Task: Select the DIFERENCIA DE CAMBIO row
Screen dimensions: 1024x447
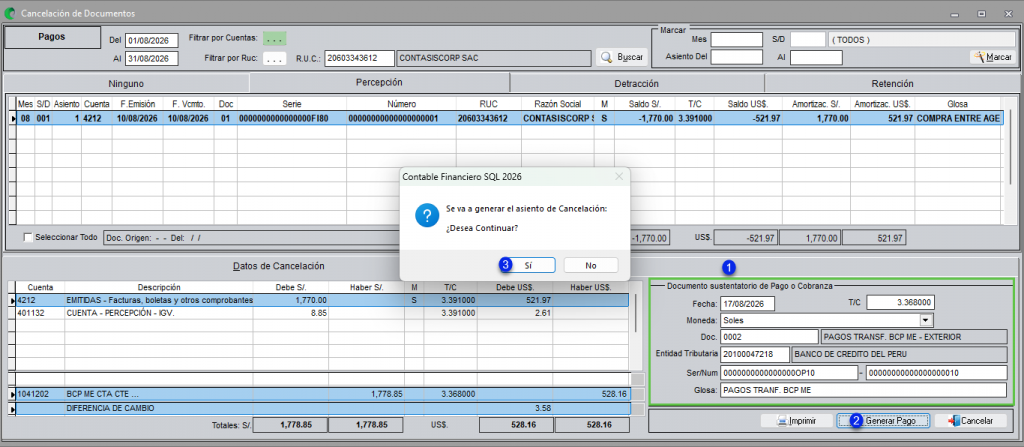Action: (x=322, y=408)
